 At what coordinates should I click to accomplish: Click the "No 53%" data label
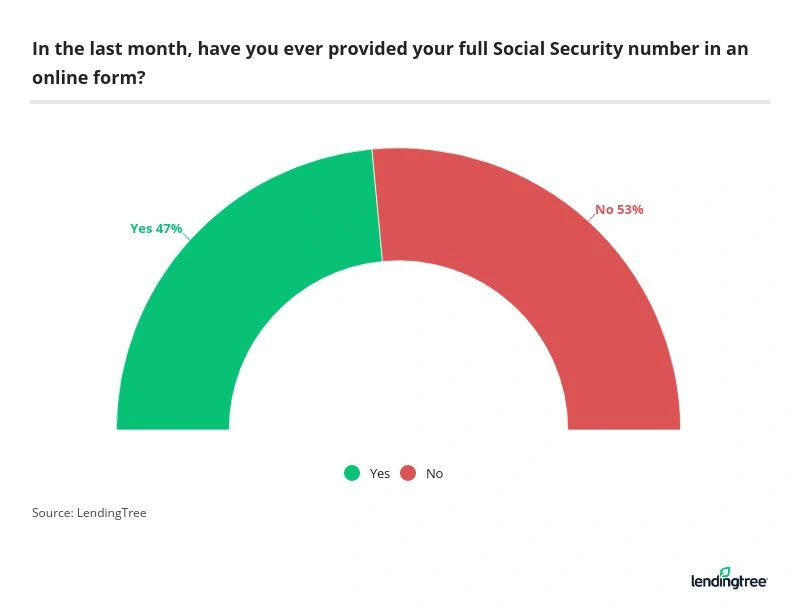(619, 210)
